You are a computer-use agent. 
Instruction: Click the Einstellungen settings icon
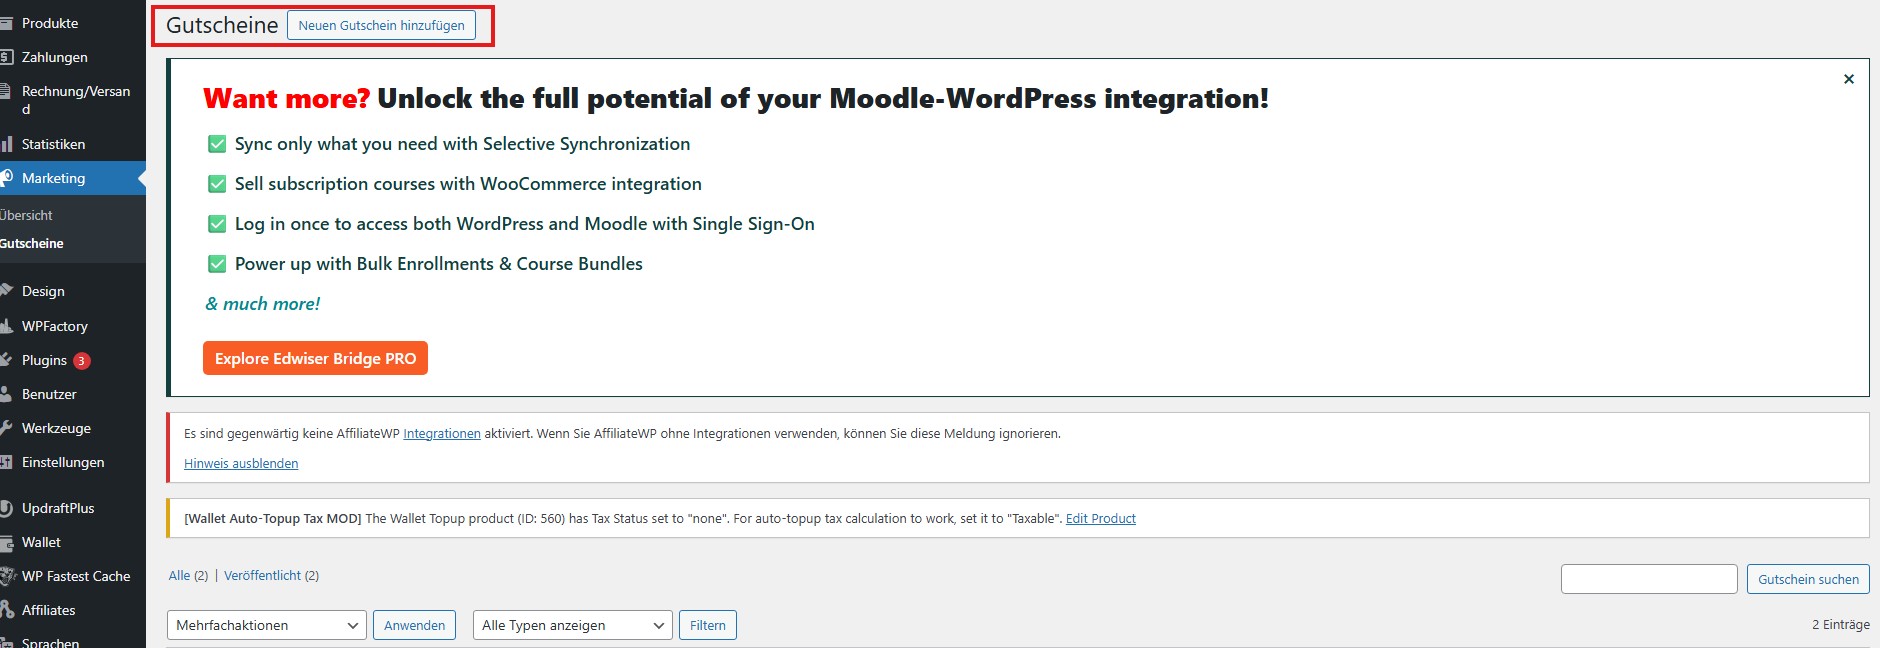coord(6,462)
